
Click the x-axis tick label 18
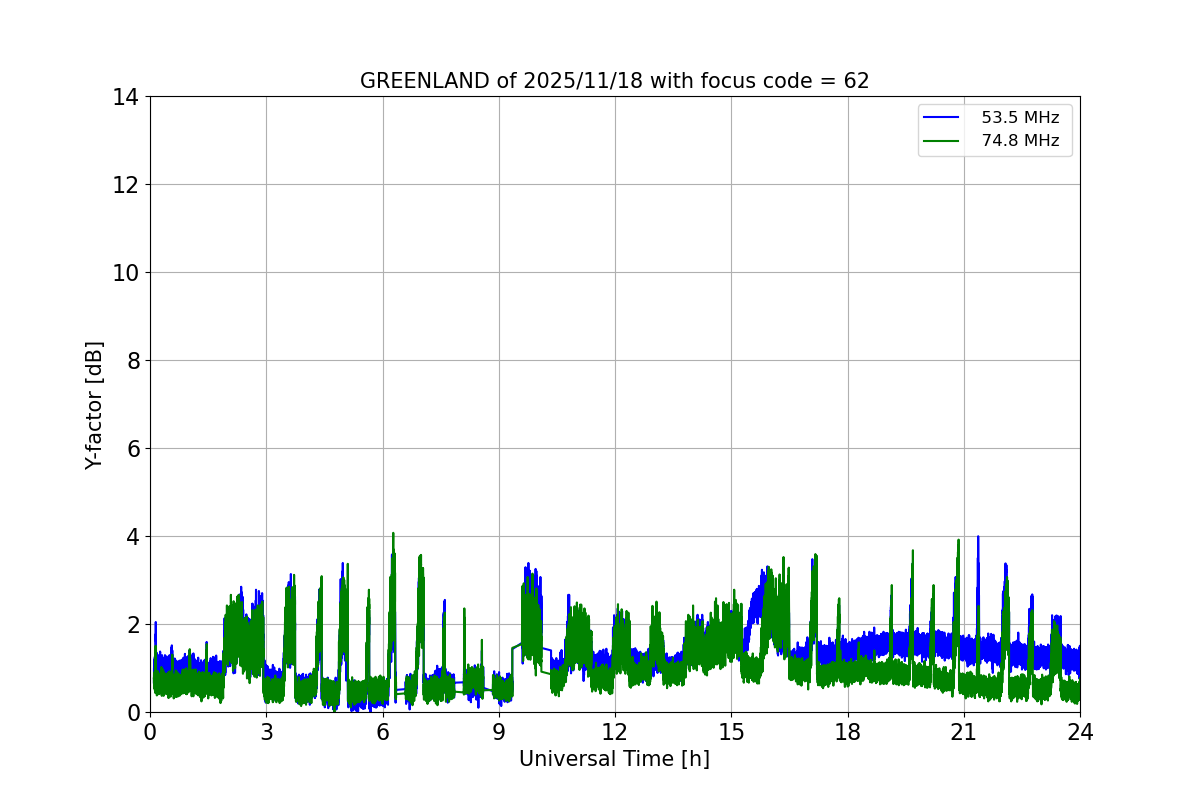click(848, 732)
